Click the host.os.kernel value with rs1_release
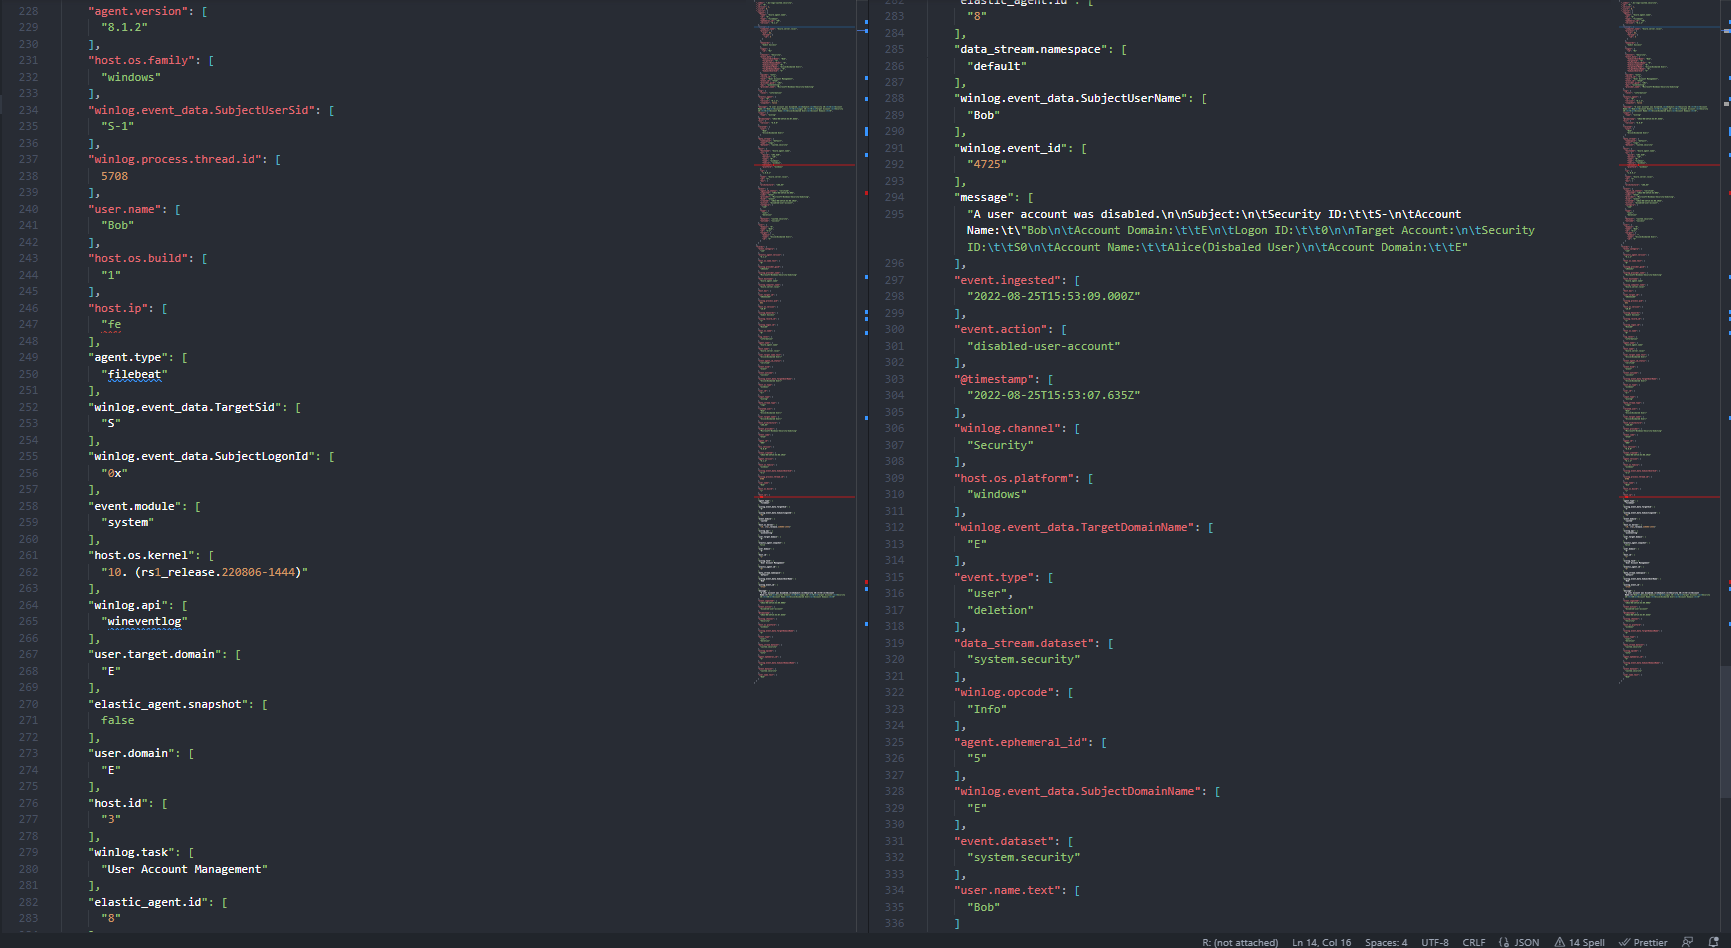 (204, 572)
